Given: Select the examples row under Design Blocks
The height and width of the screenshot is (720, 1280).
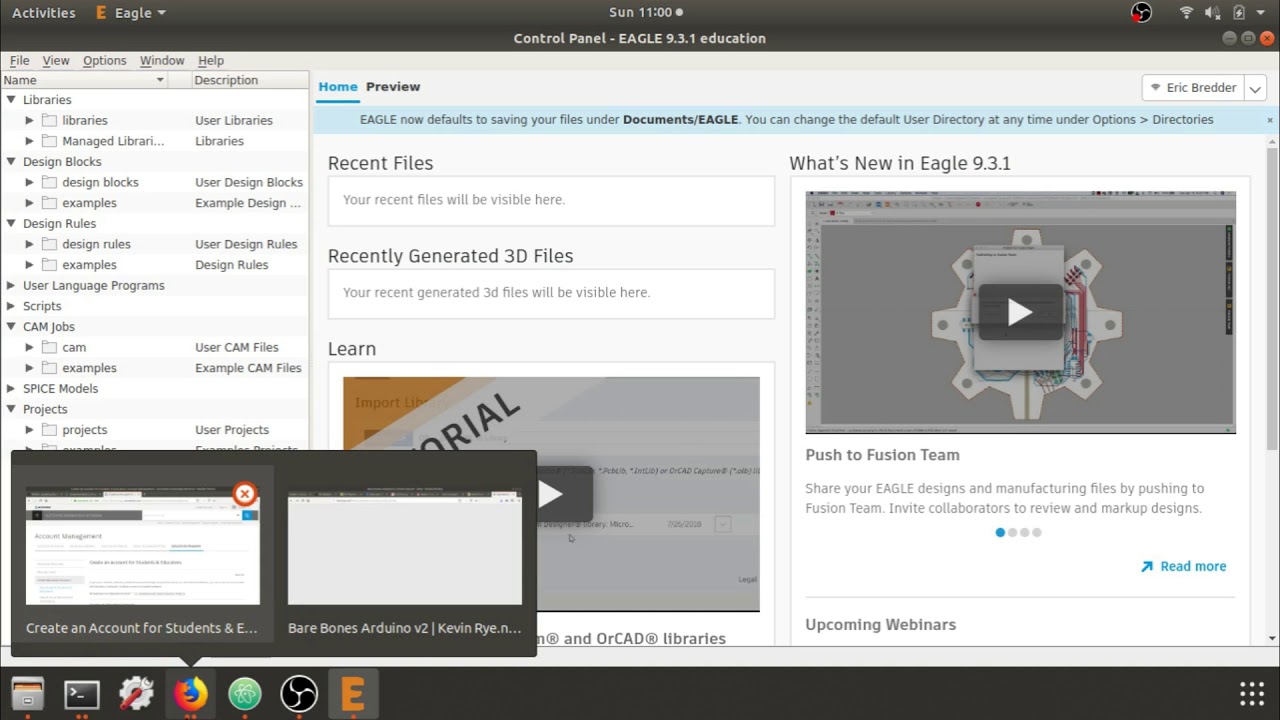Looking at the screenshot, I should (154, 203).
